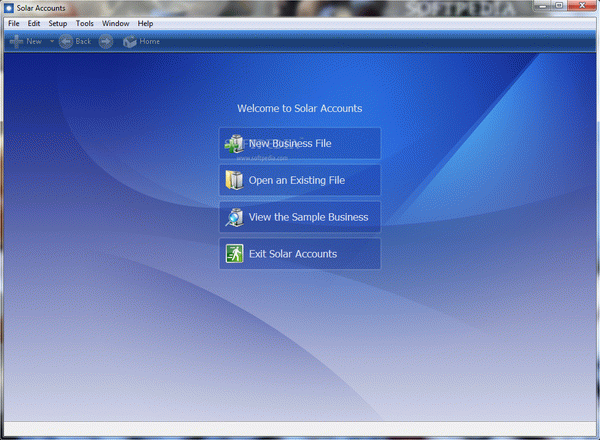
Task: Click the Solar Accounts title bar icon
Action: tap(9, 8)
